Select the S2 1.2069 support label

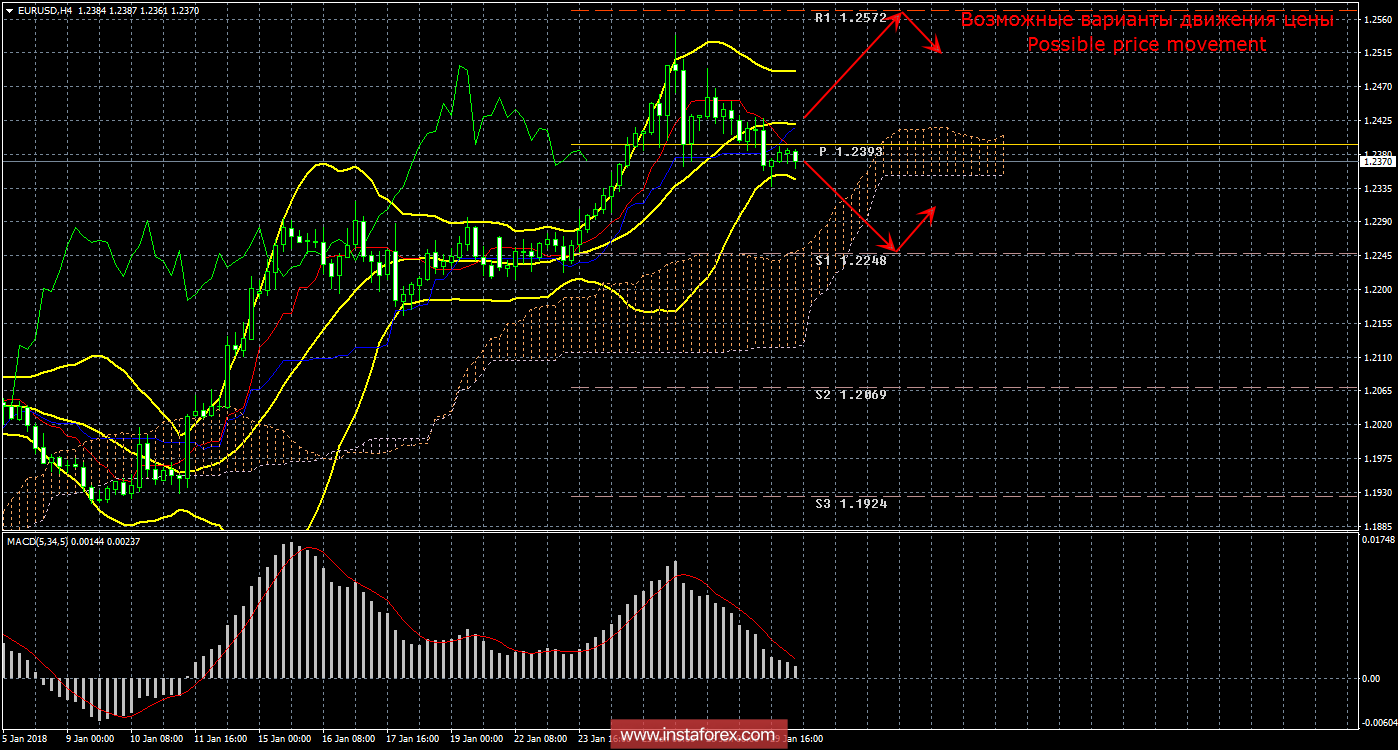[850, 395]
